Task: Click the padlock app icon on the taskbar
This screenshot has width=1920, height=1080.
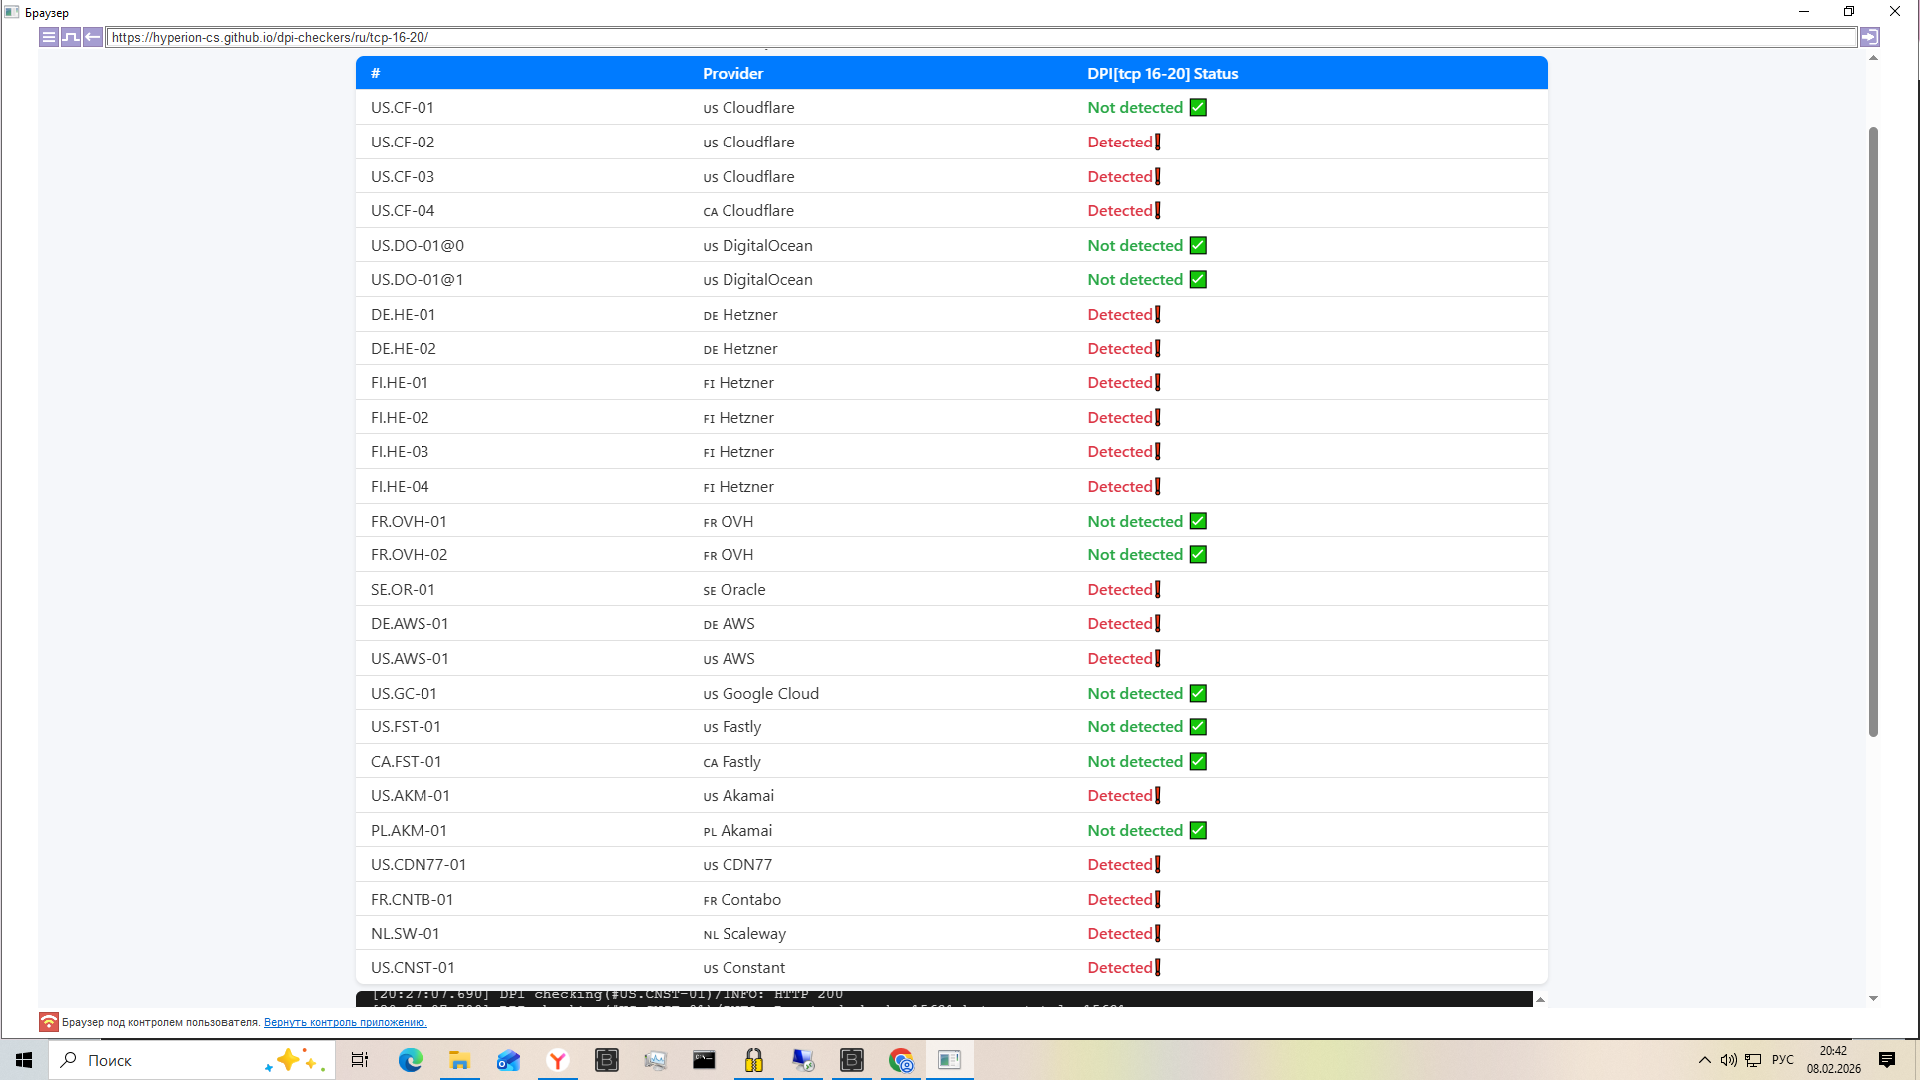Action: point(754,1060)
